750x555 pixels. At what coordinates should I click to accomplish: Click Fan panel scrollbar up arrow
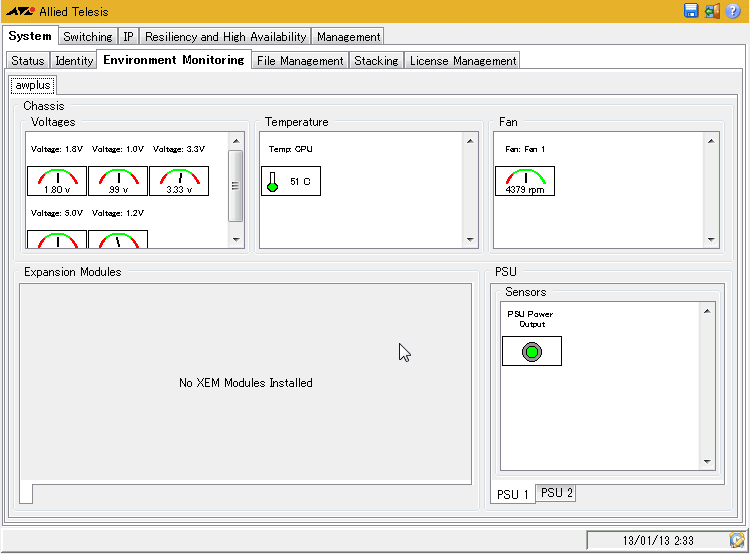tap(711, 141)
